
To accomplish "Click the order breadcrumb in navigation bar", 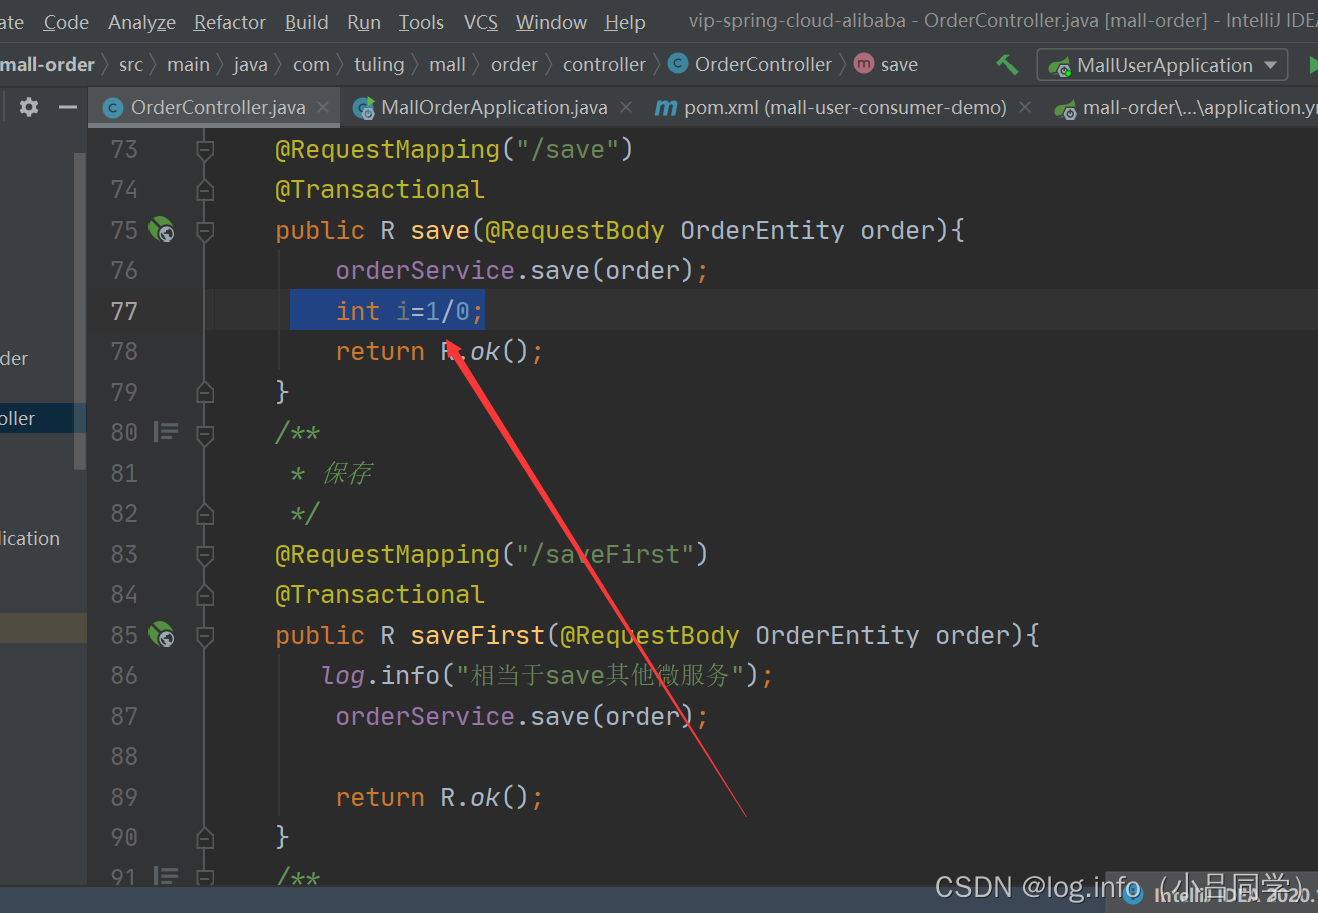I will 514,65.
